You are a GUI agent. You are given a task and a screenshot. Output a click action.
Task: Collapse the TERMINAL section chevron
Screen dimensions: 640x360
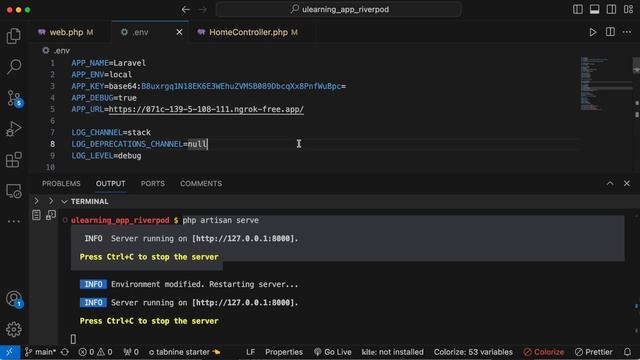click(x=64, y=202)
